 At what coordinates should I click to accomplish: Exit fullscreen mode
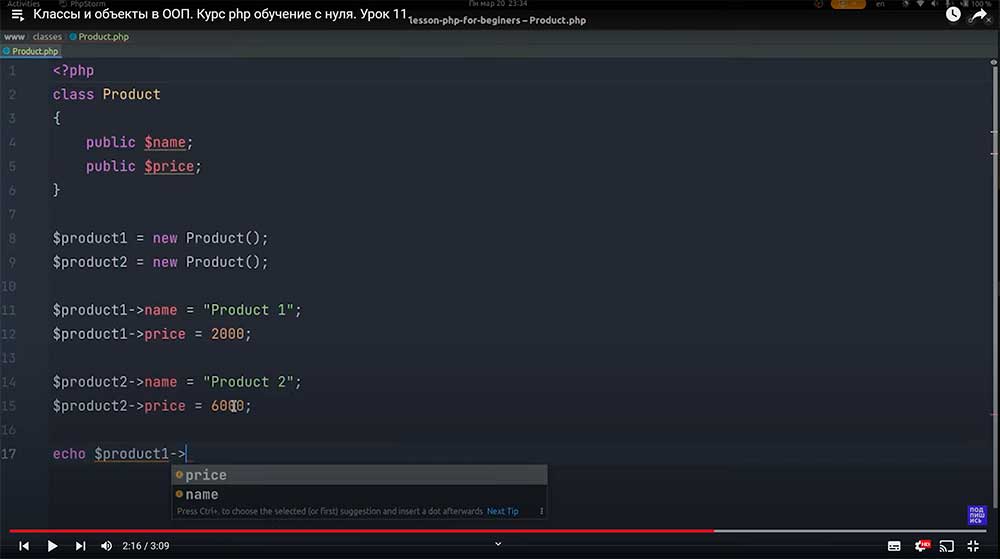pos(973,546)
